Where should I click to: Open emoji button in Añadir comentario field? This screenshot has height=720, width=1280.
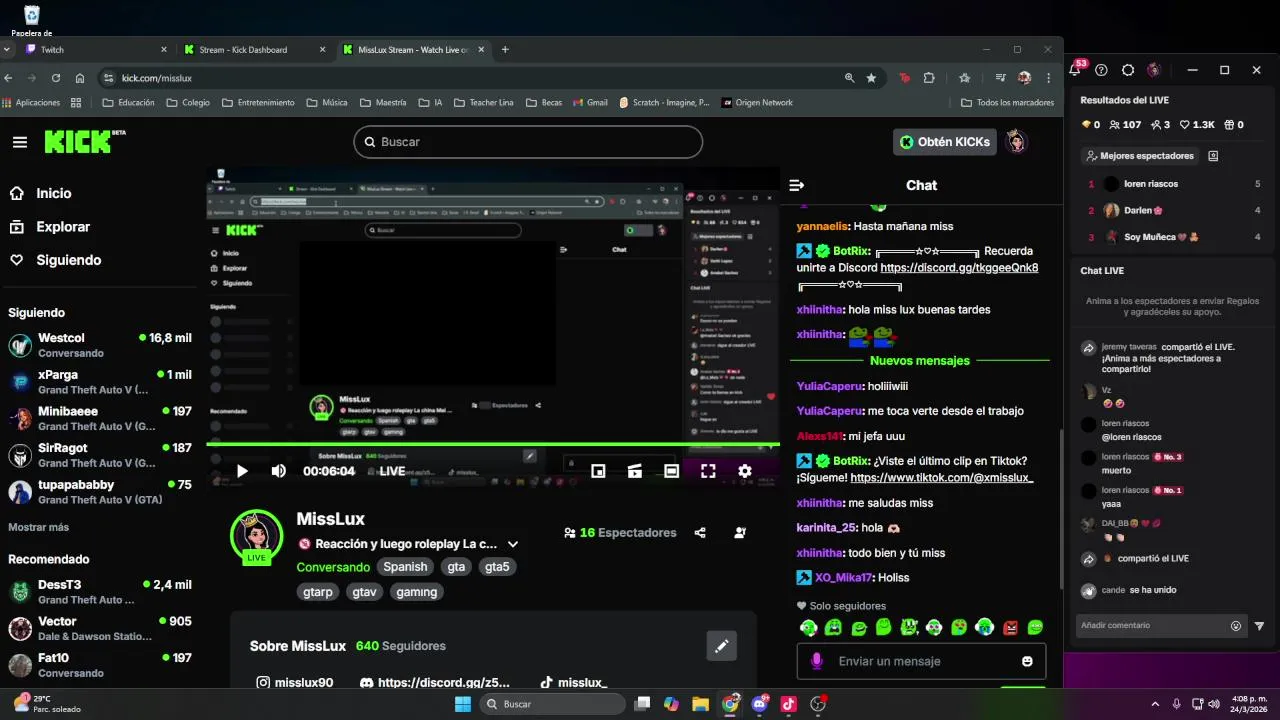tap(1236, 626)
